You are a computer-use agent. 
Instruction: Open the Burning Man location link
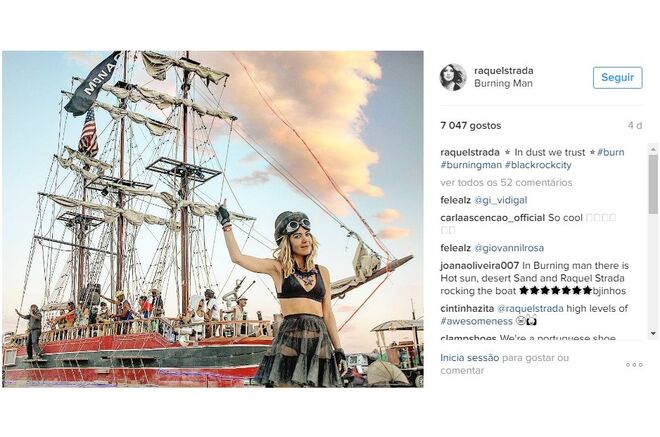pyautogui.click(x=503, y=83)
